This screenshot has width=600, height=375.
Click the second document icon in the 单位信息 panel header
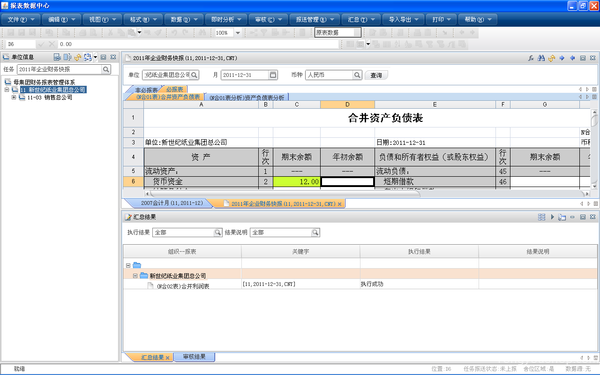(67, 57)
